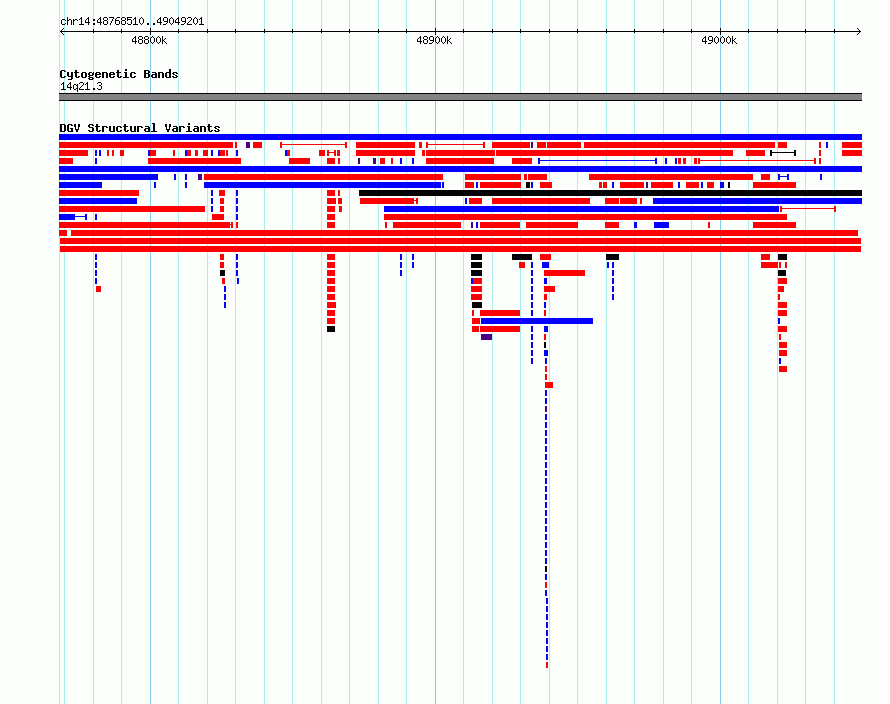Viewport: 890px width, 704px height.
Task: Click the 14q21.3 band label
Action: coord(81,86)
